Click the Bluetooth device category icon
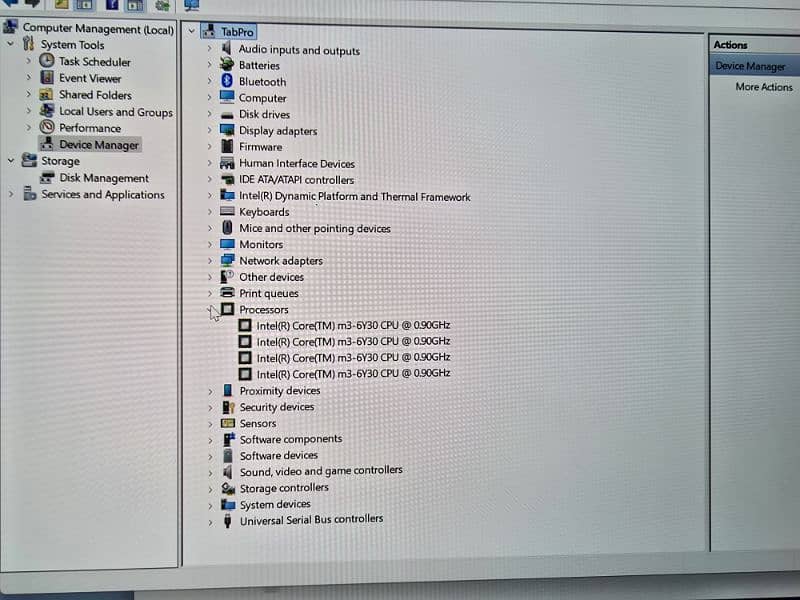The width and height of the screenshot is (800, 600). (227, 81)
